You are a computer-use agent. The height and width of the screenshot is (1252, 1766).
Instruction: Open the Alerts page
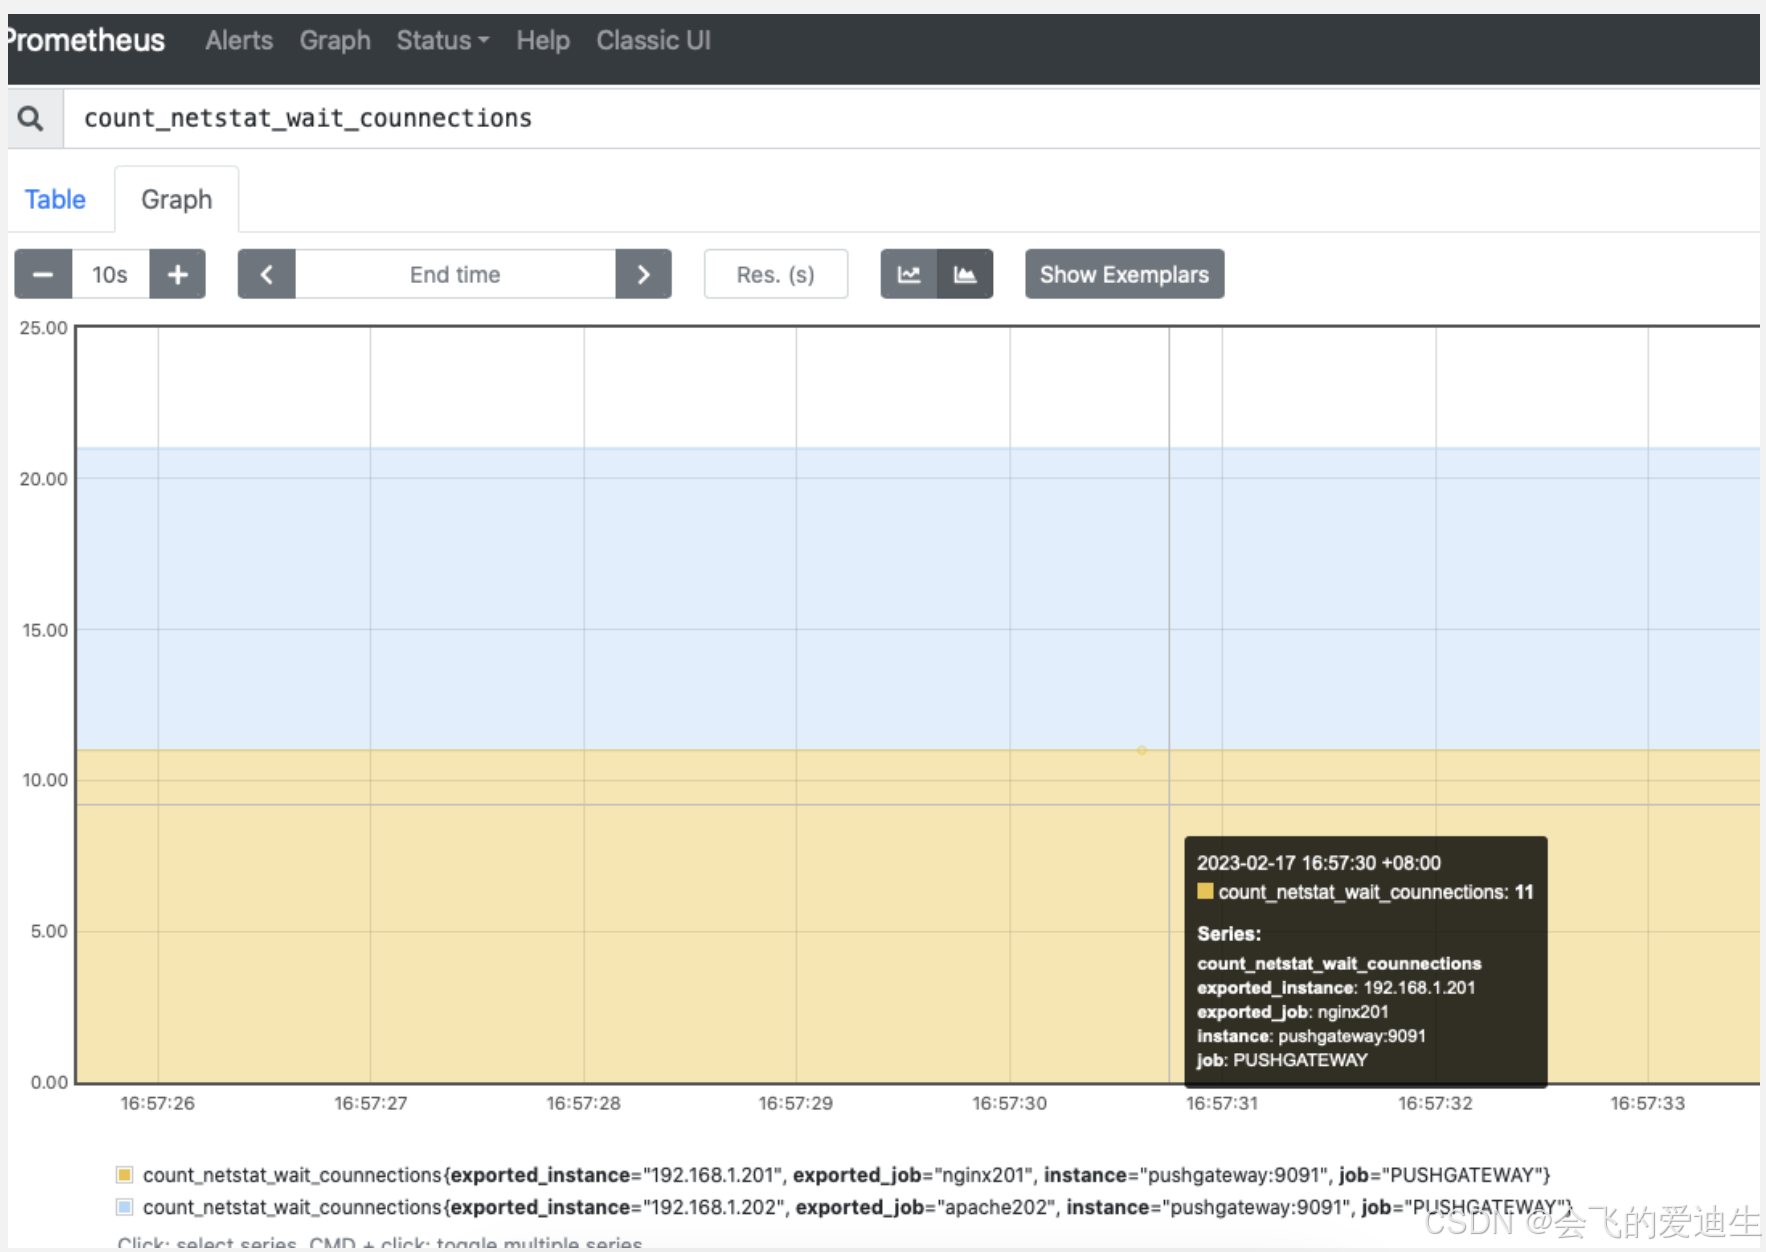[x=239, y=40]
